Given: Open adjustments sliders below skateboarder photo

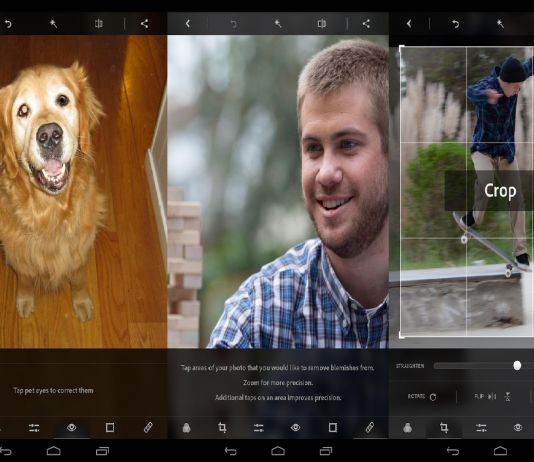Looking at the screenshot, I should [x=481, y=428].
